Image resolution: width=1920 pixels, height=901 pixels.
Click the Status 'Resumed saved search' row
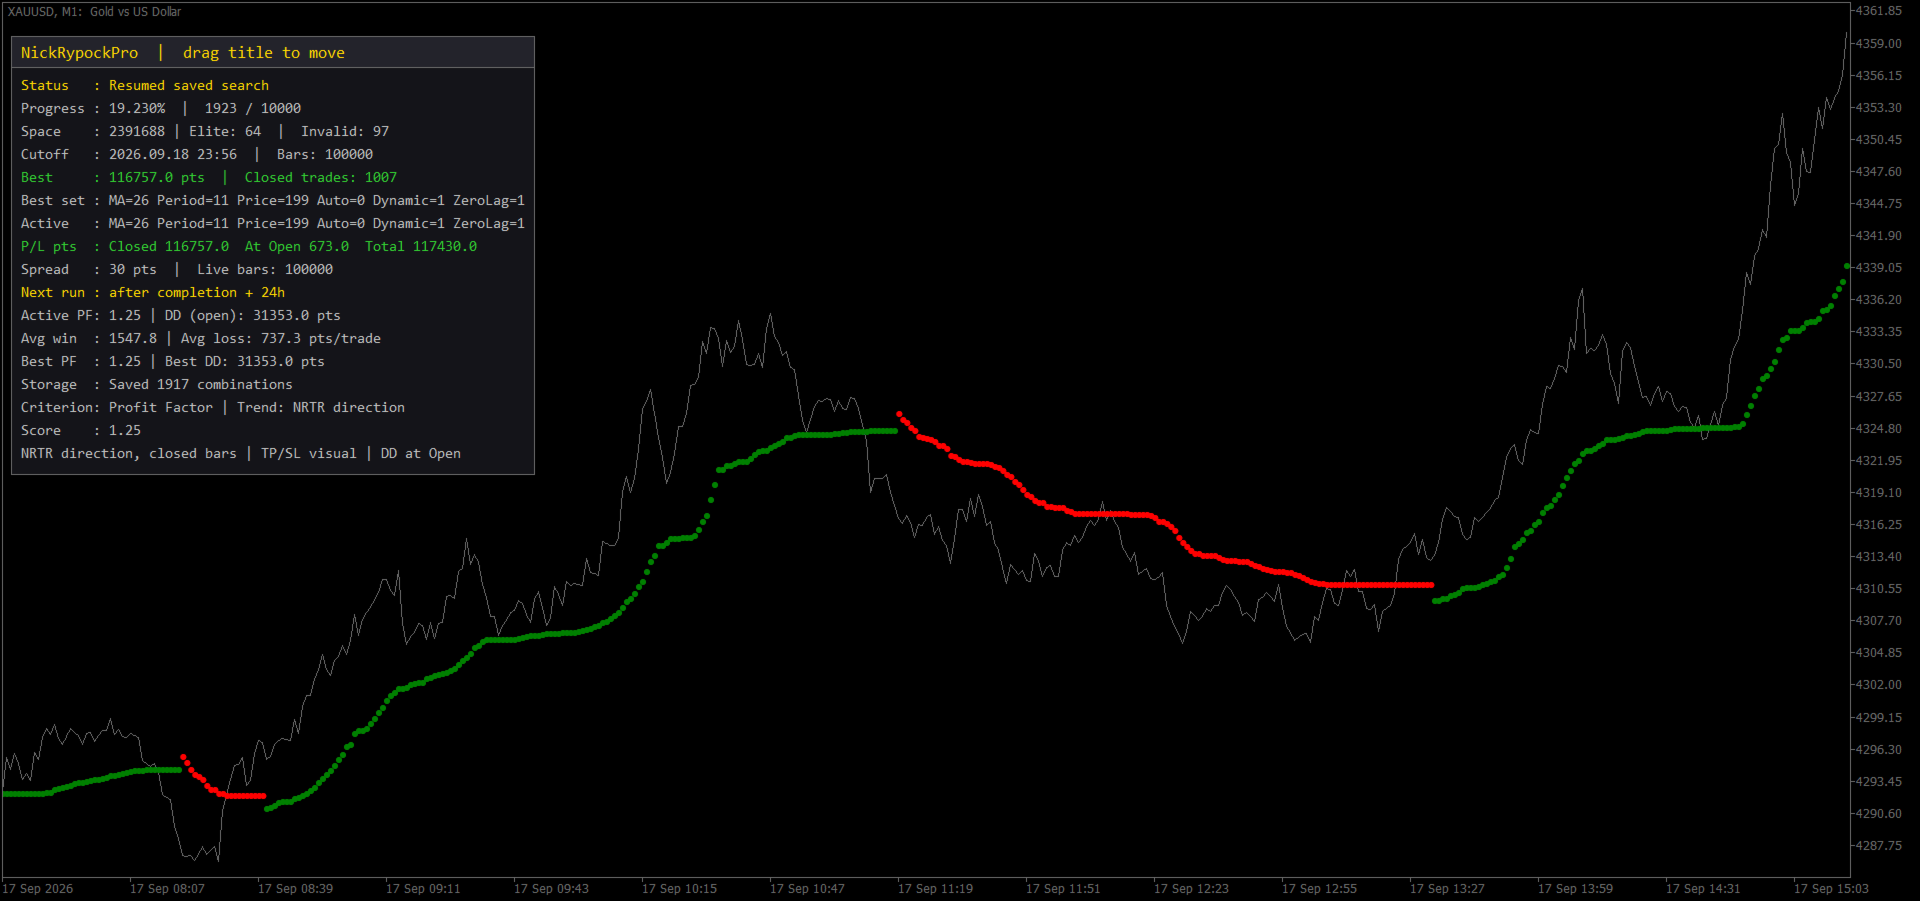(x=145, y=86)
